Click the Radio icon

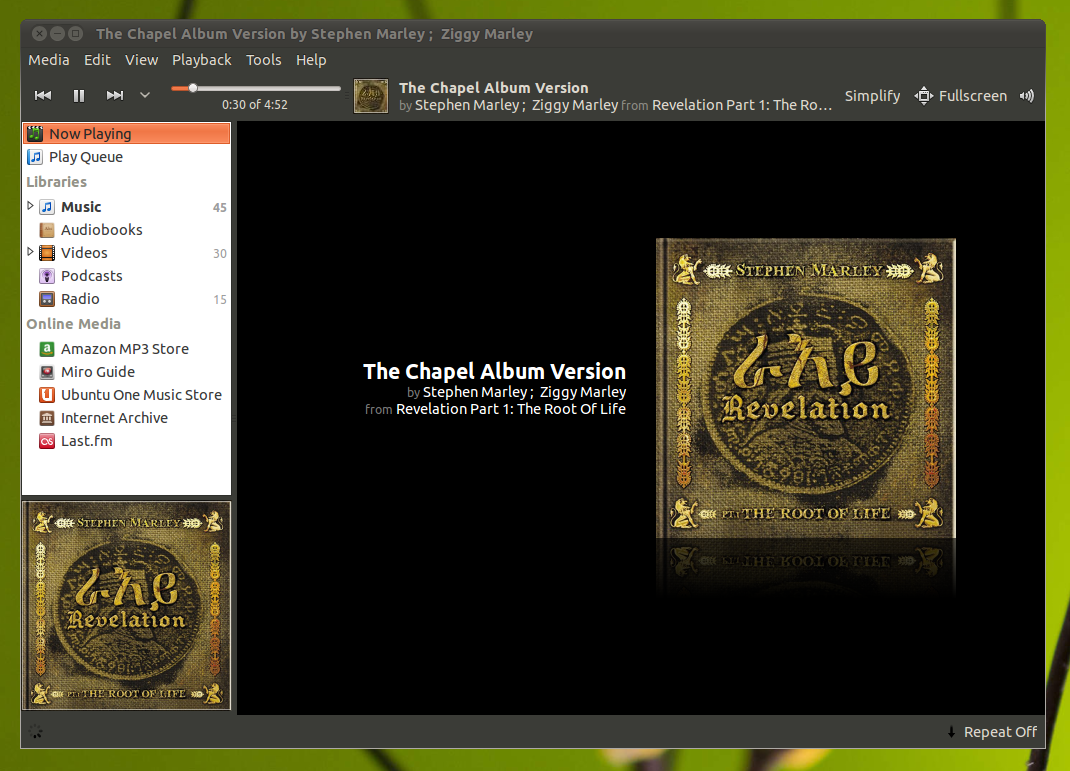pos(47,299)
